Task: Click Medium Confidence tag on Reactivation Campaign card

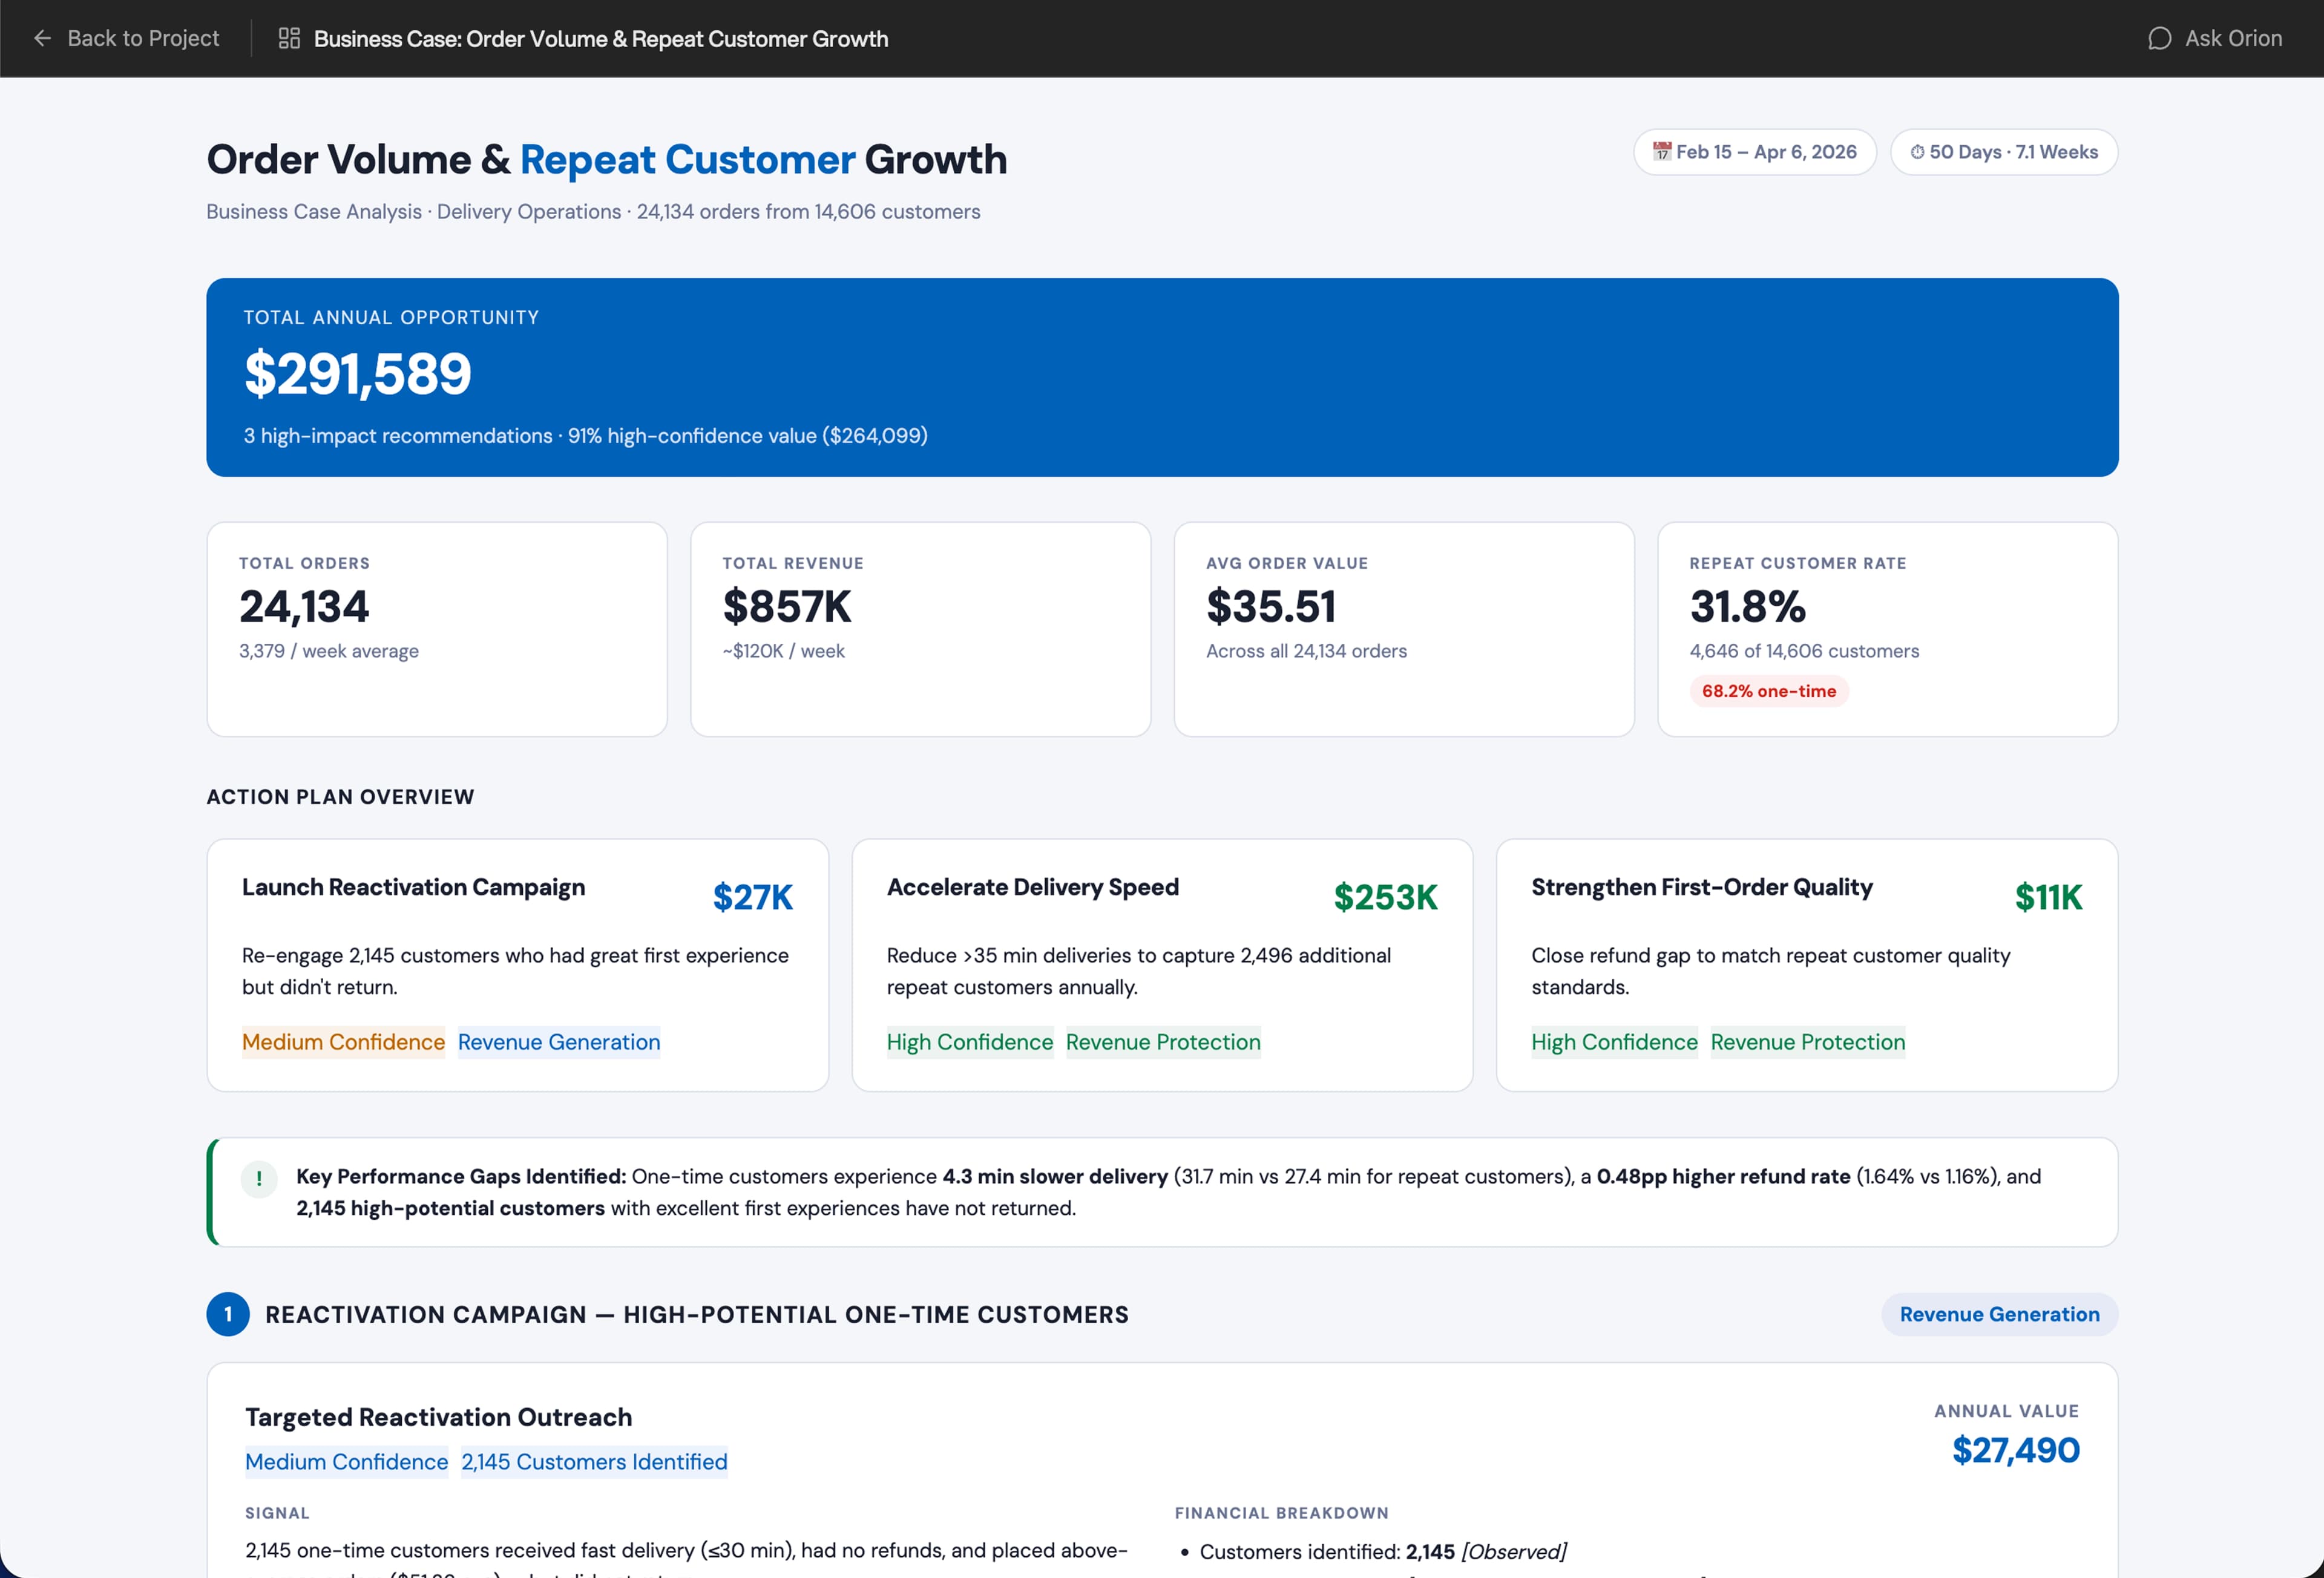Action: pos(343,1042)
